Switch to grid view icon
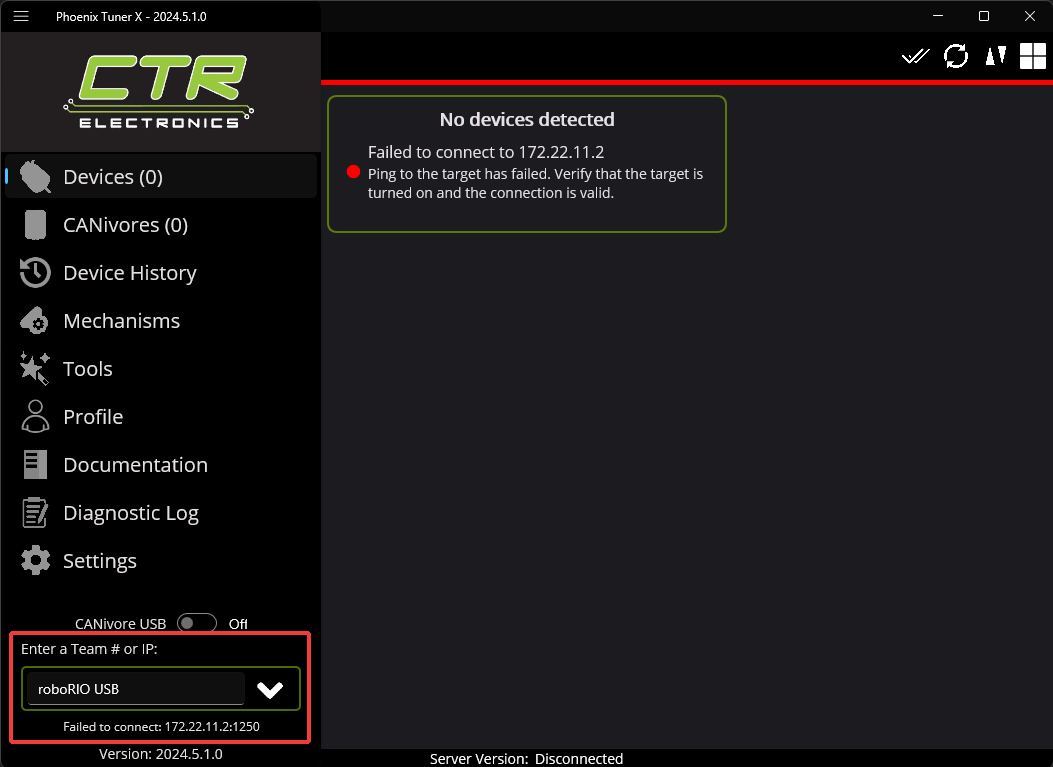This screenshot has height=767, width=1053. (x=1032, y=56)
